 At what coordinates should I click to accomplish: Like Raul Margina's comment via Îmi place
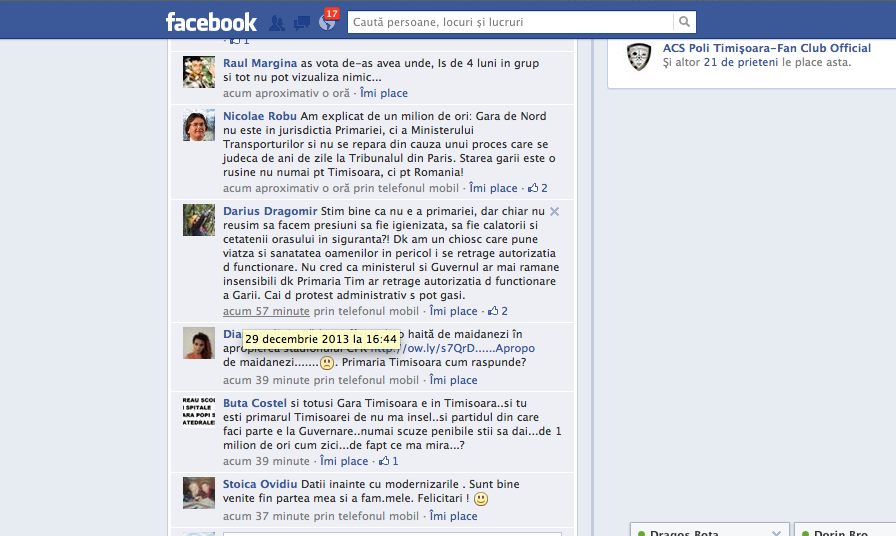384,93
